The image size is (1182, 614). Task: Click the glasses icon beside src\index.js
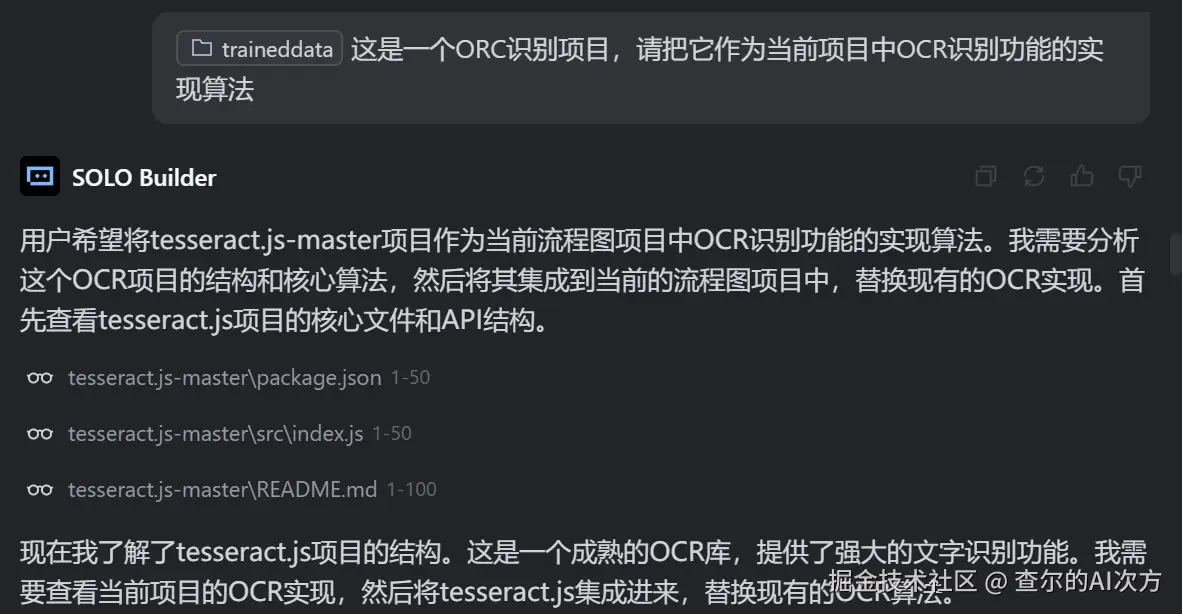[40, 433]
